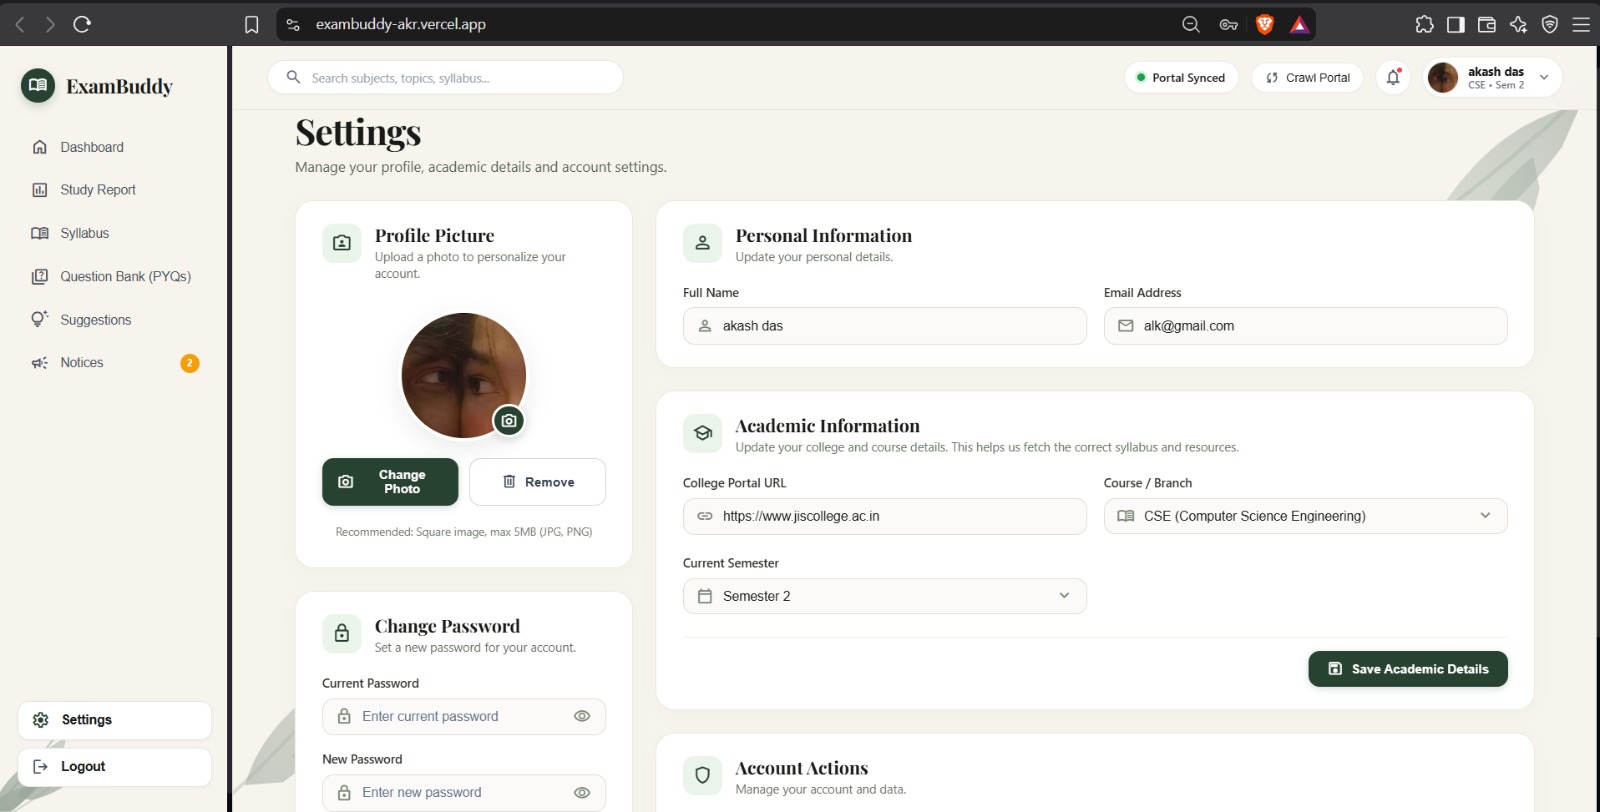This screenshot has width=1600, height=812.
Task: Click the Portal Synced status pill
Action: 1181,77
